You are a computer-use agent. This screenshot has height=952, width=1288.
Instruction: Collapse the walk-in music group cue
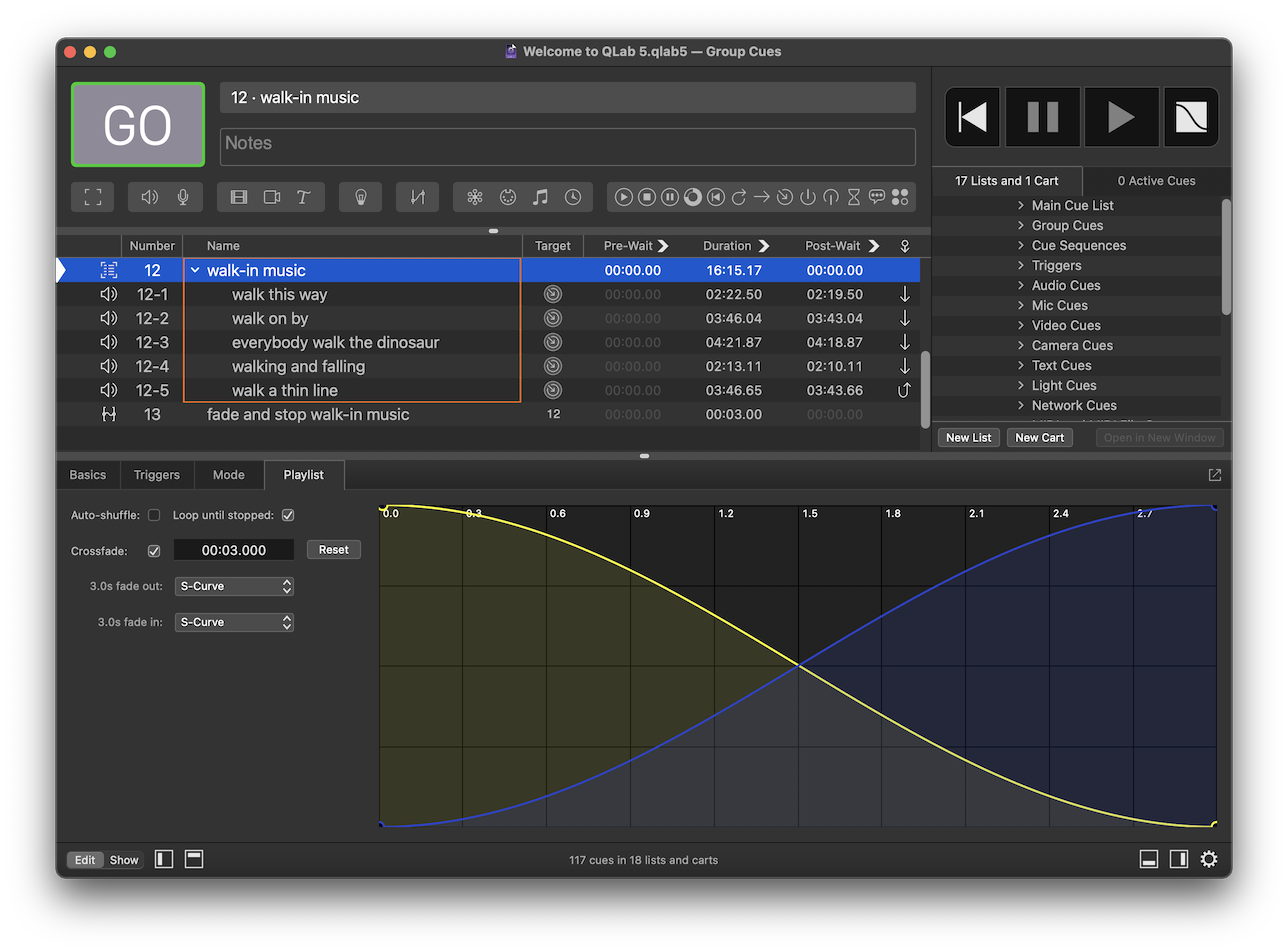point(195,269)
